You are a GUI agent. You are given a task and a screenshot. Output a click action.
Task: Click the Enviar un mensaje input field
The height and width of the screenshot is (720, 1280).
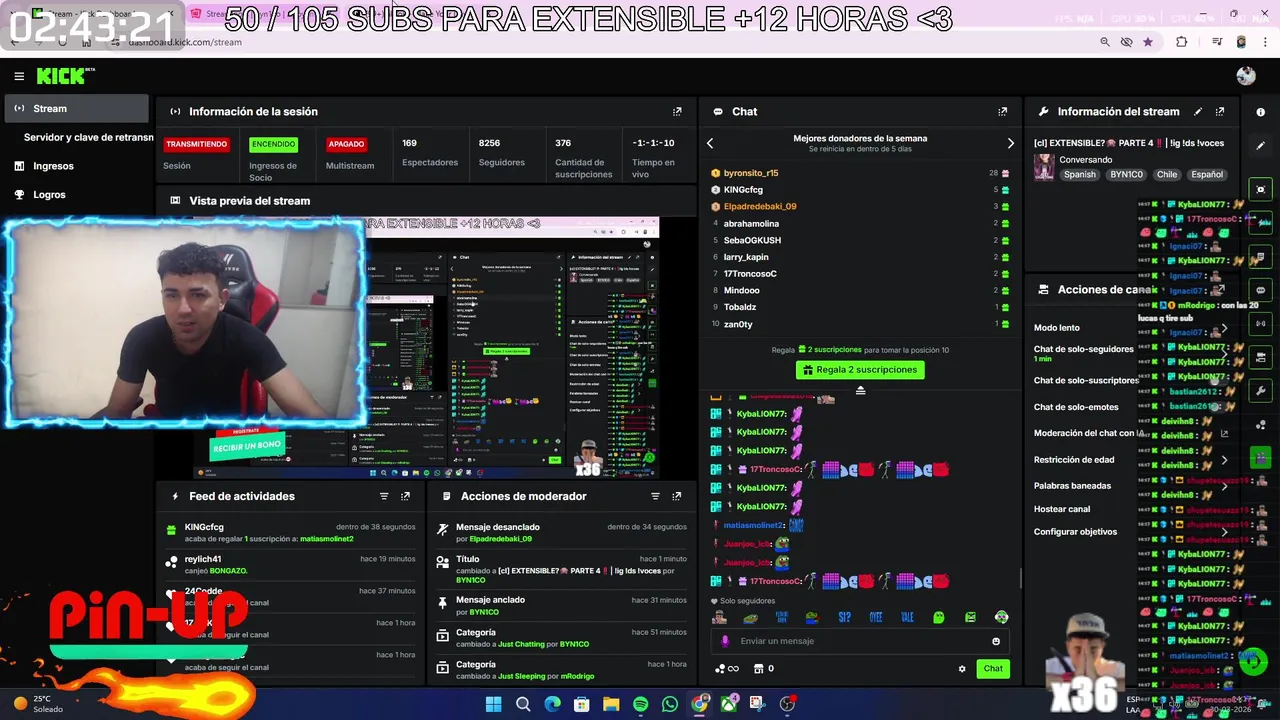point(860,641)
